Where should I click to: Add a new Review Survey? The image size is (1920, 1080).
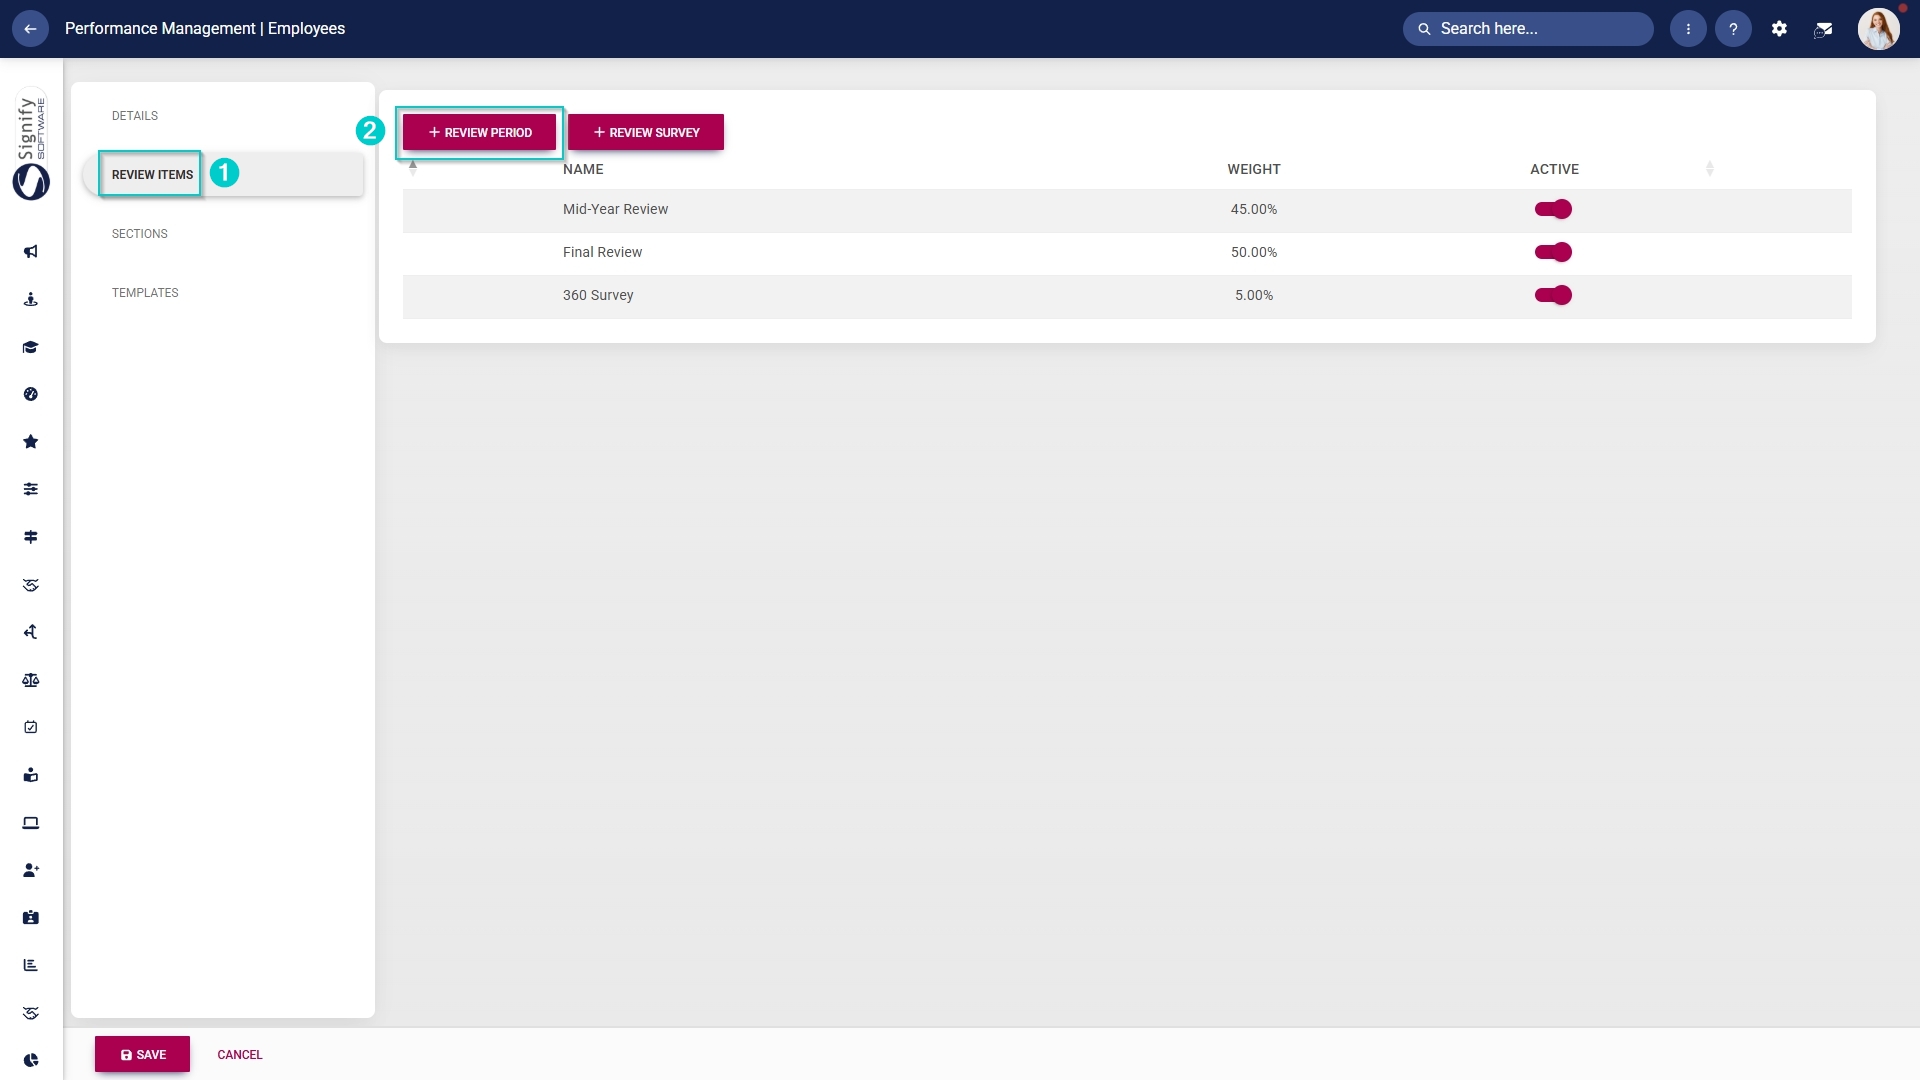(x=646, y=132)
